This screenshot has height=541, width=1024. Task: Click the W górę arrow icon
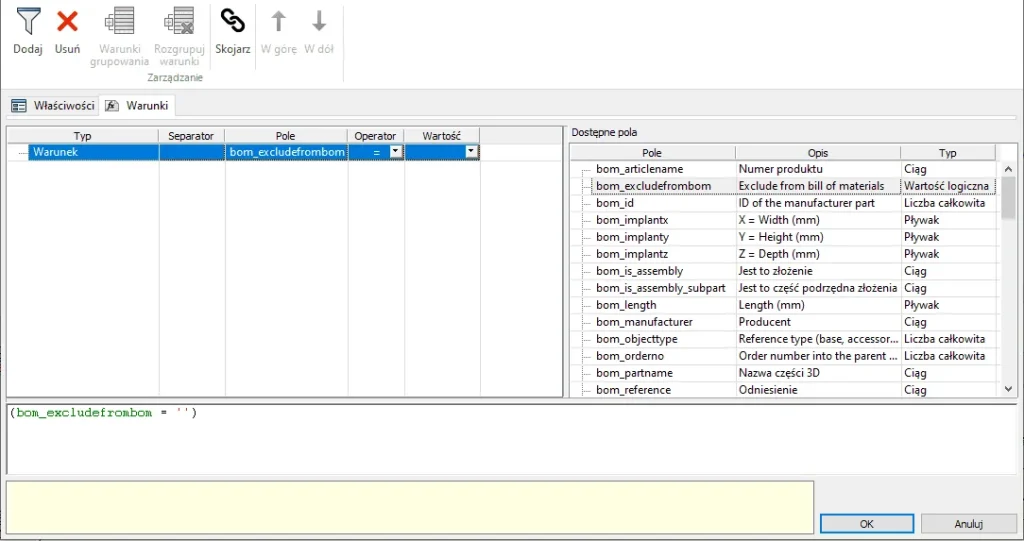click(x=278, y=21)
